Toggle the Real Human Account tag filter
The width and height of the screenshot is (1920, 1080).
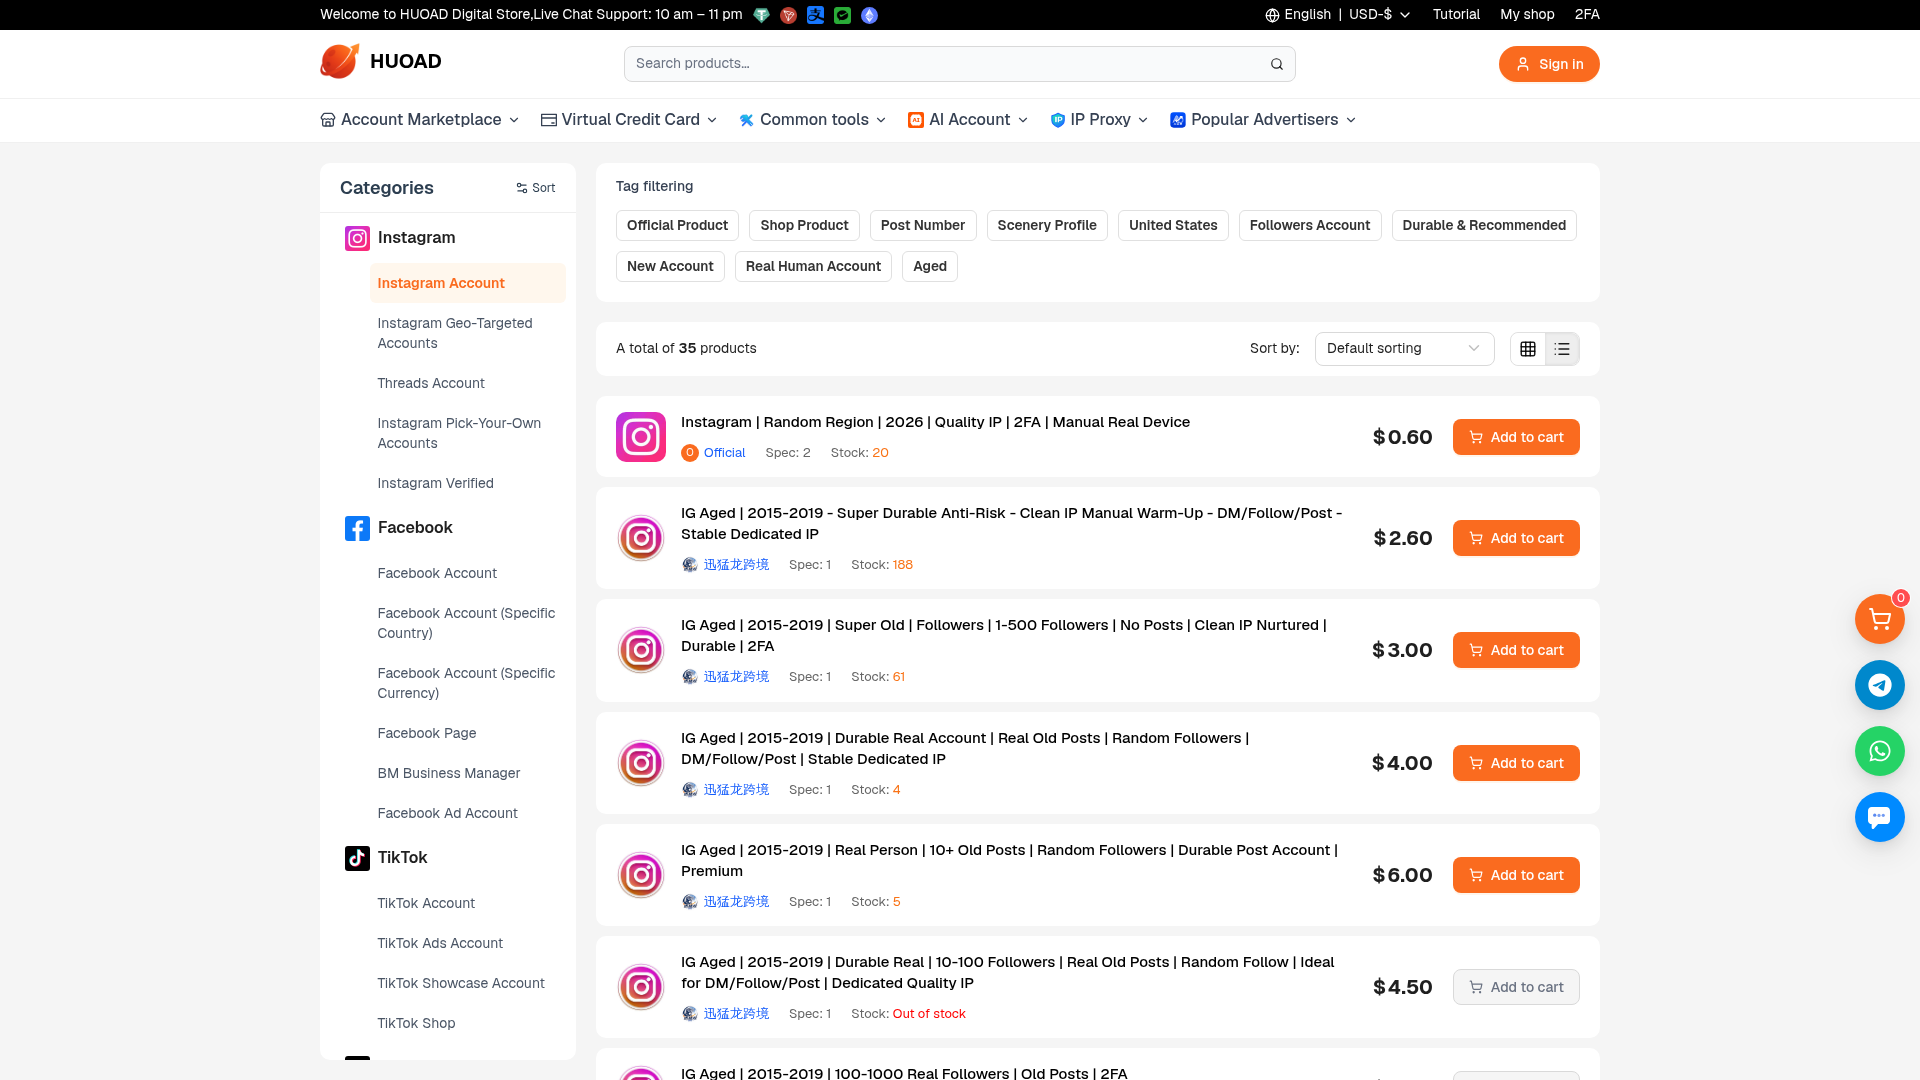click(x=813, y=267)
